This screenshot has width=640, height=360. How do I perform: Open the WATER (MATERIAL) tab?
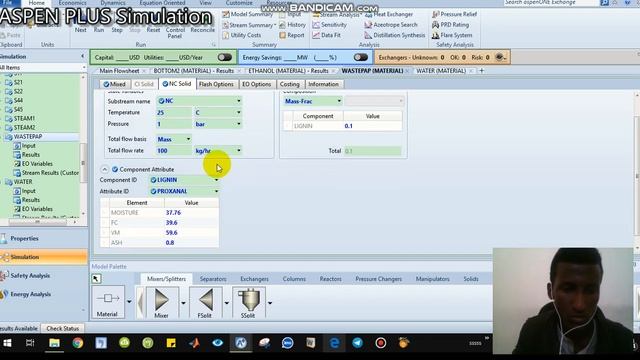[441, 71]
